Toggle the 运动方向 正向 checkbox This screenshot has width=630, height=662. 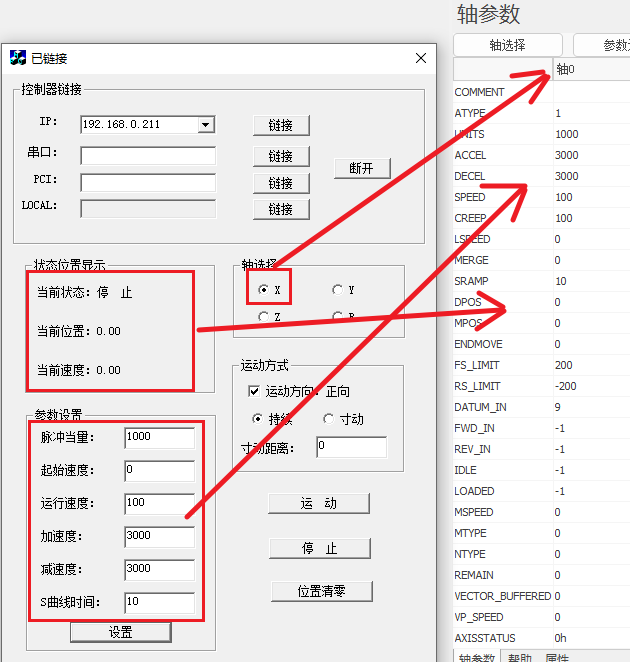coord(254,391)
